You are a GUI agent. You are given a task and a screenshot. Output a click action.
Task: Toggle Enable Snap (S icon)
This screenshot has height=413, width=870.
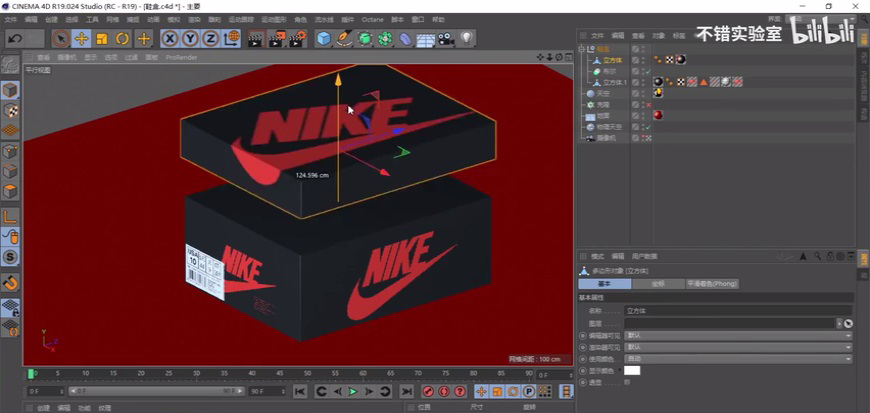[x=11, y=257]
